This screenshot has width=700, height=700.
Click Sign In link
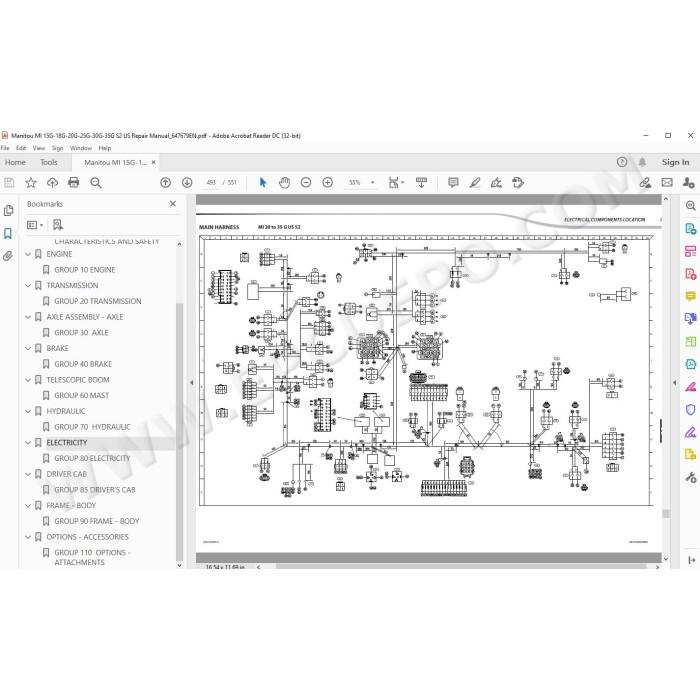675,162
